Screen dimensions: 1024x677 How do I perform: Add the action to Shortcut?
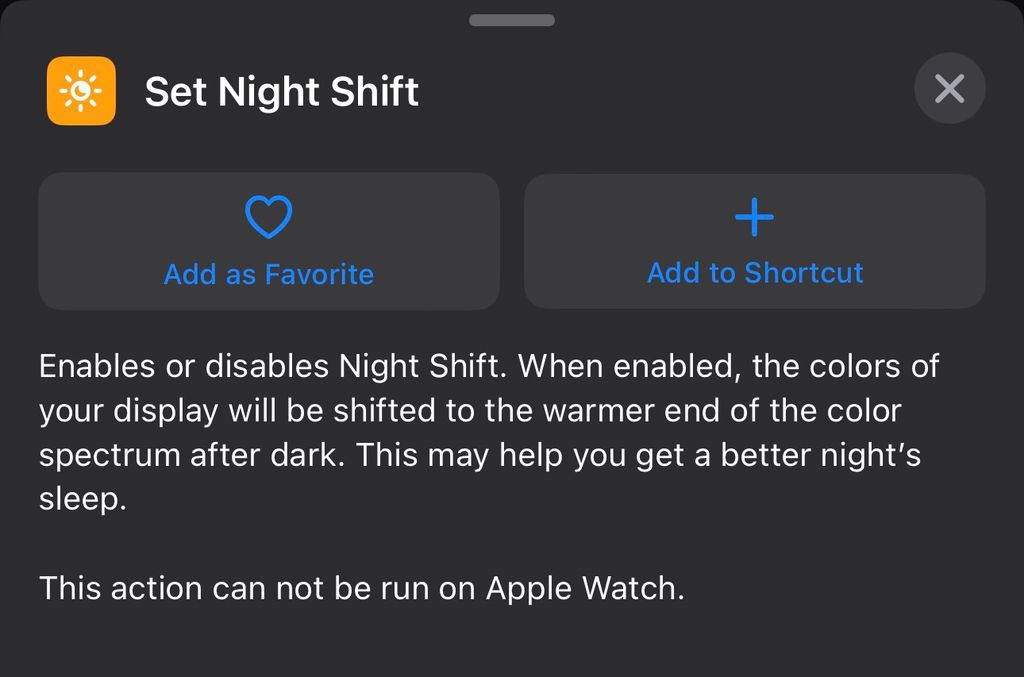coord(755,241)
